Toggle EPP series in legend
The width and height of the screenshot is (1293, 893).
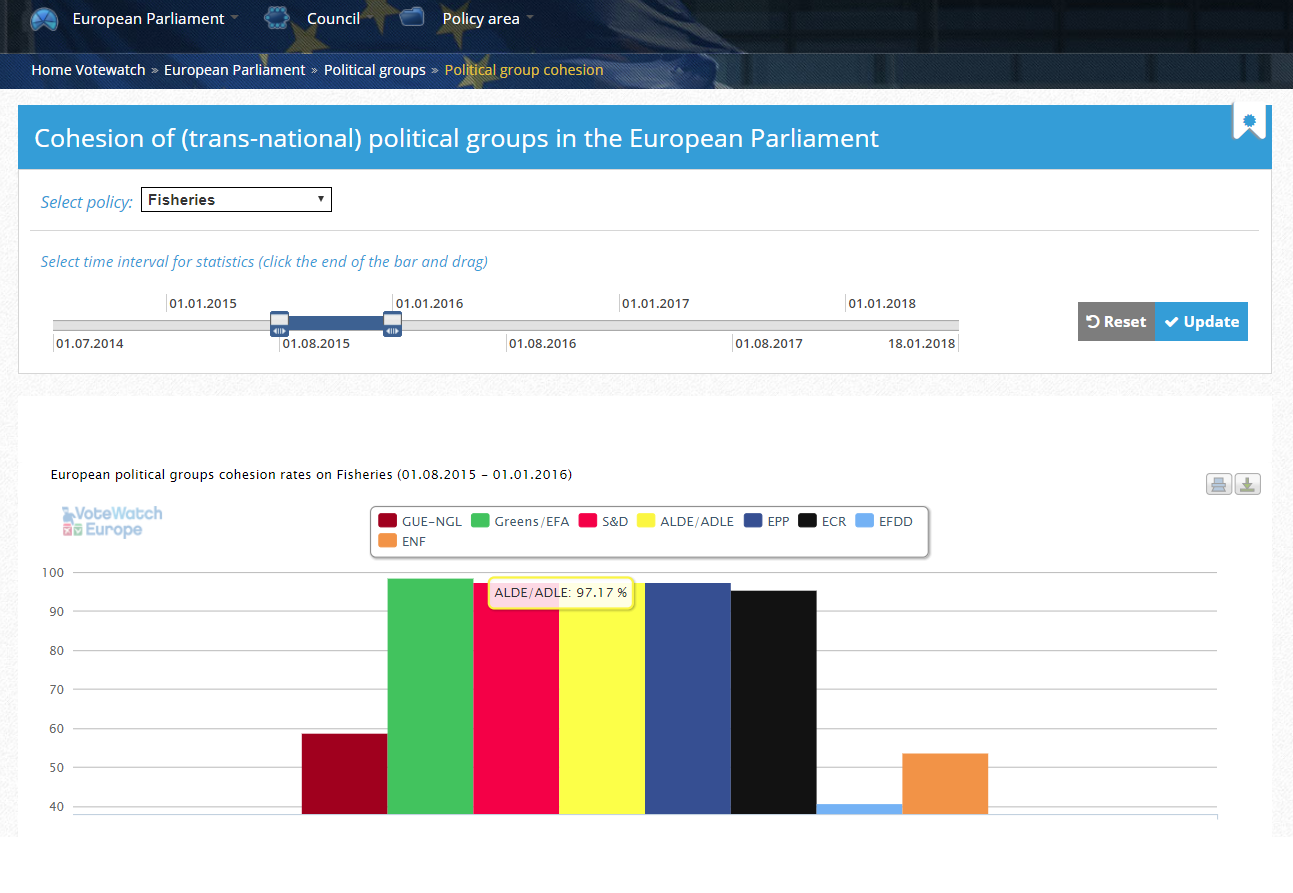pos(767,521)
